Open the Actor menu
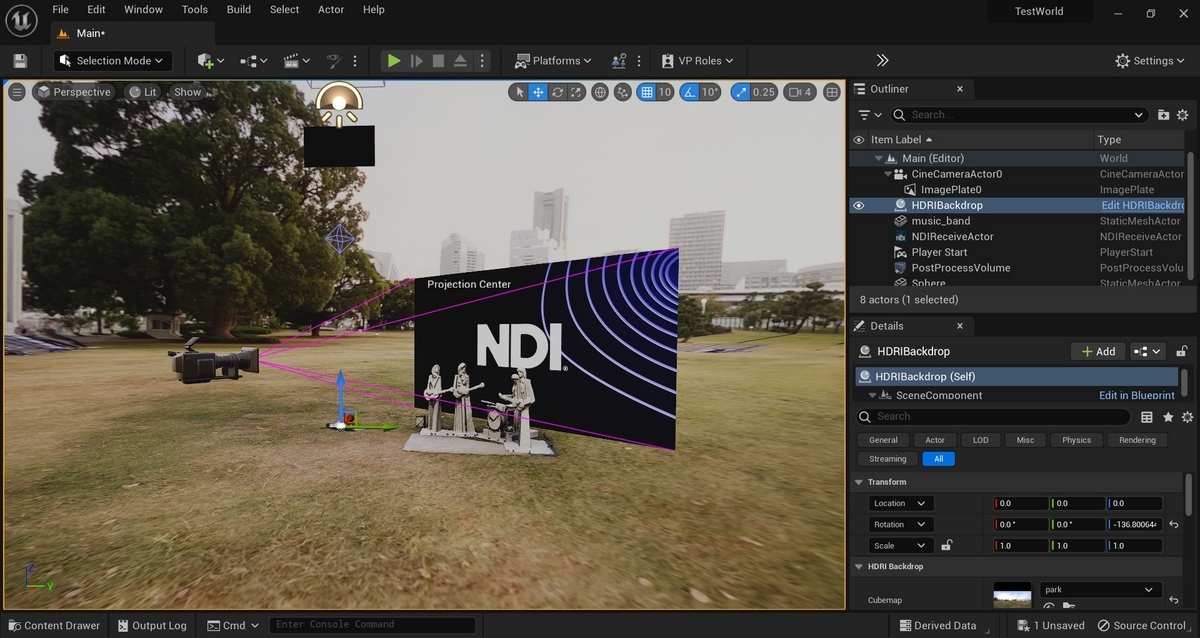Screen dimensions: 1200x638 [331, 9]
